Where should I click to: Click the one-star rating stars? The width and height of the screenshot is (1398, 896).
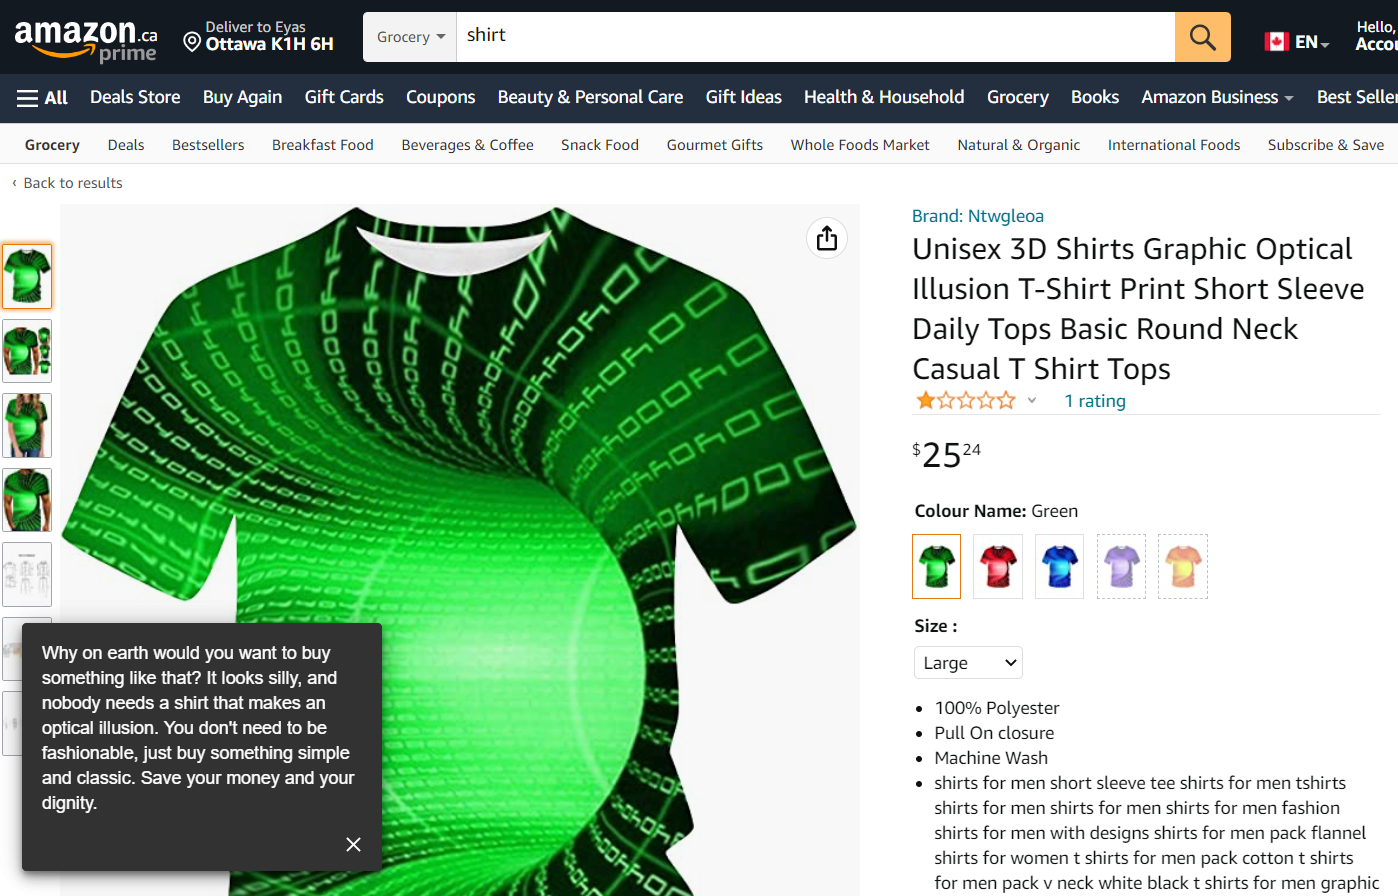(965, 401)
